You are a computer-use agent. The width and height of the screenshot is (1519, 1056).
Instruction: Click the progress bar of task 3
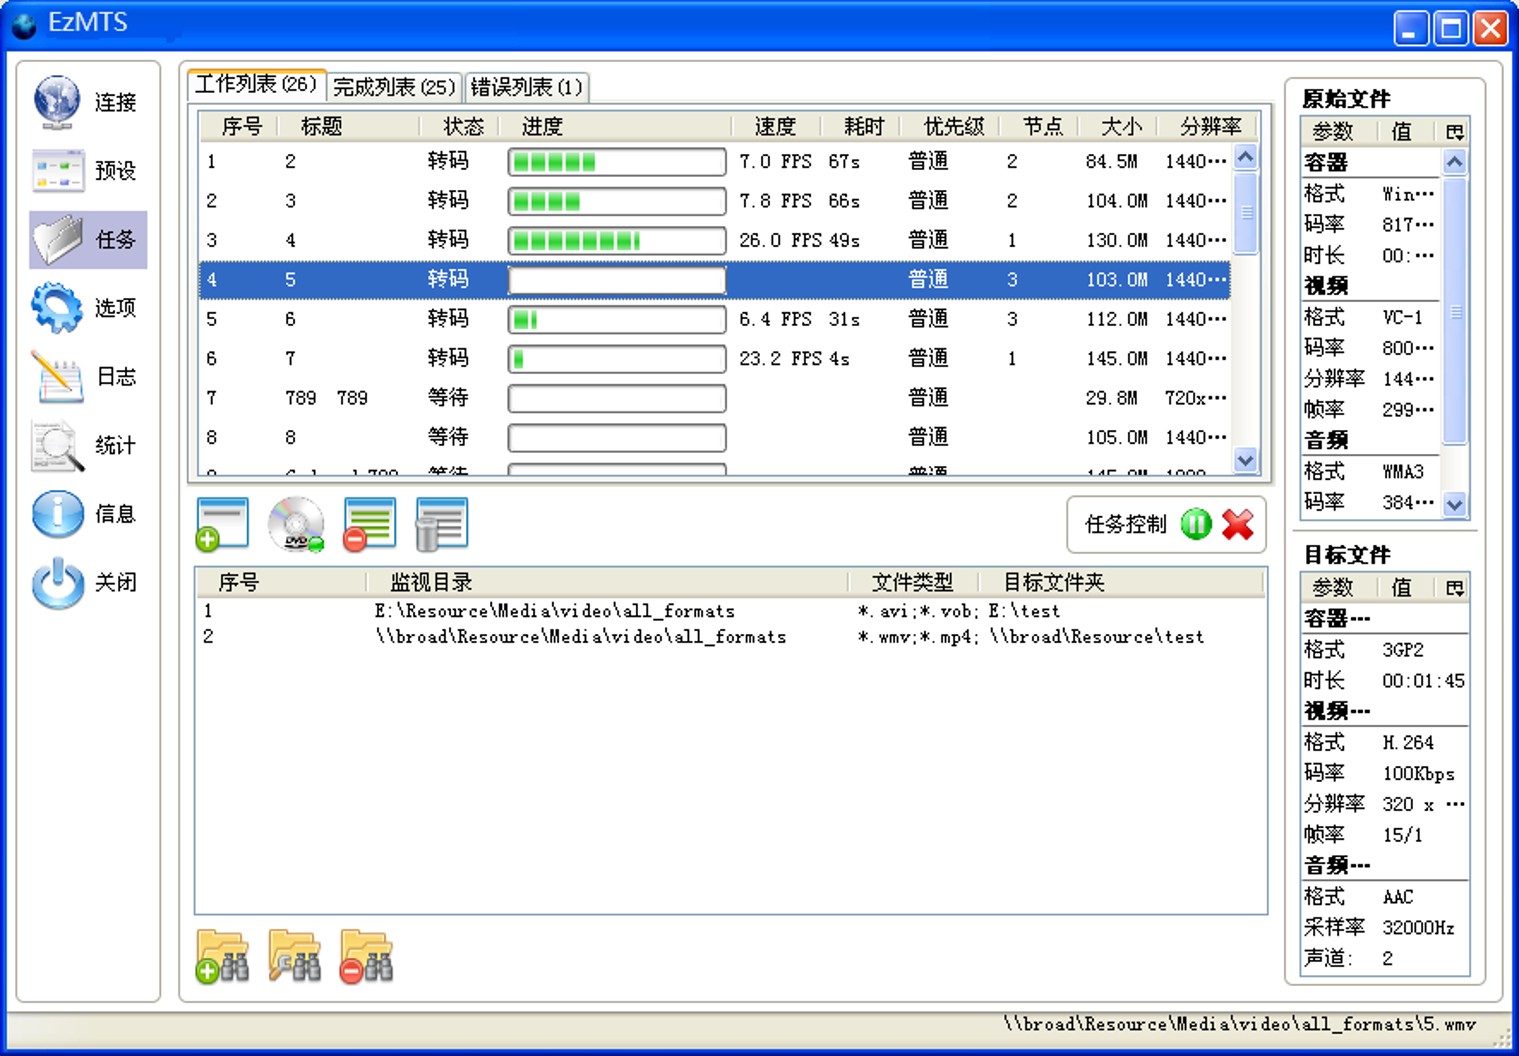click(617, 240)
